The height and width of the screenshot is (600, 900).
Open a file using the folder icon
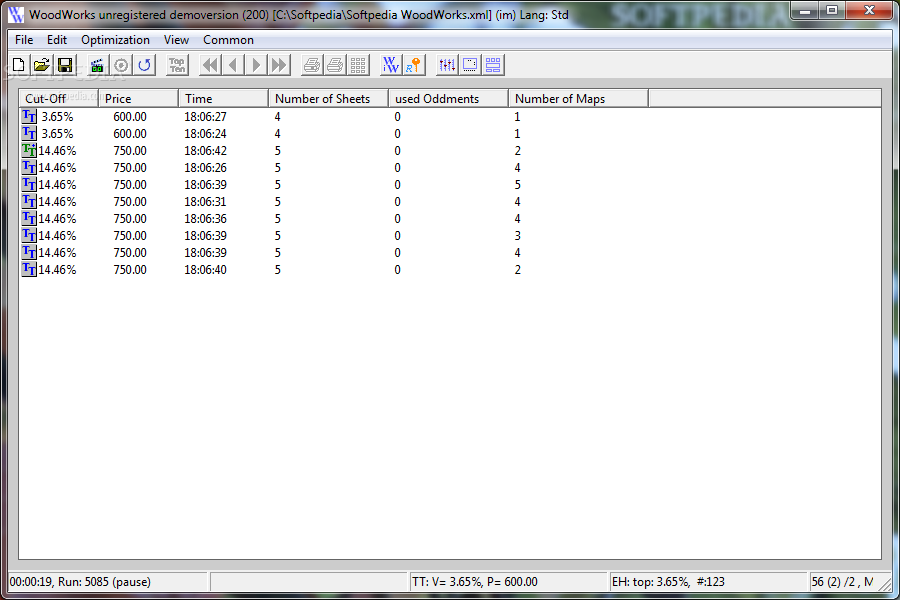coord(41,65)
